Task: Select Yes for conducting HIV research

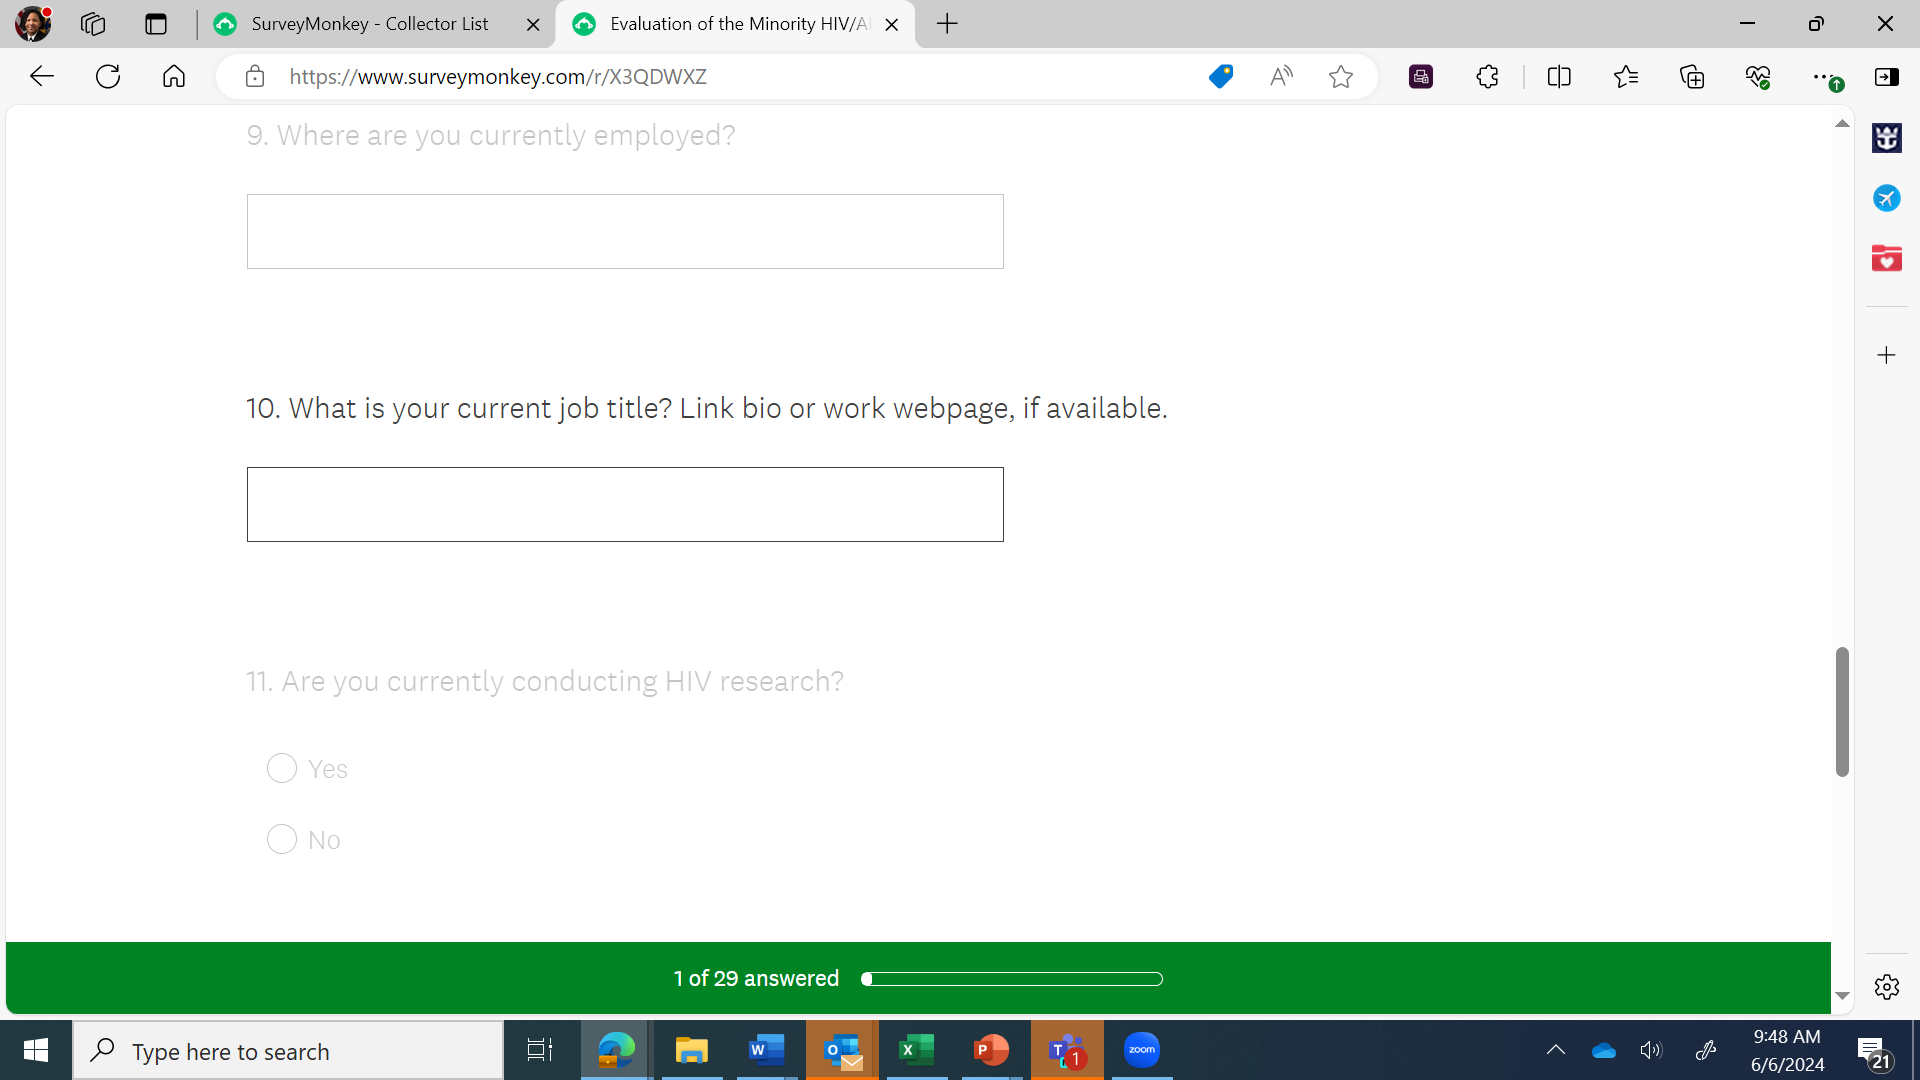Action: (282, 768)
